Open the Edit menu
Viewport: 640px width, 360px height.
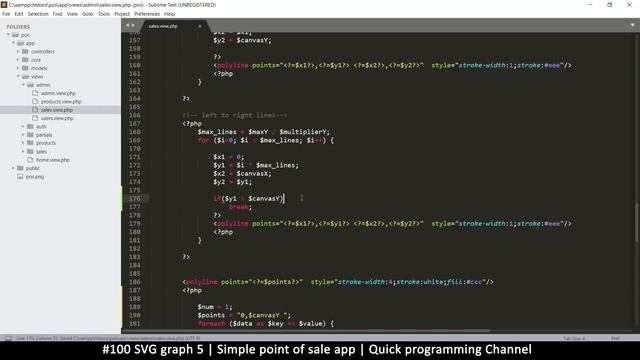click(x=19, y=14)
